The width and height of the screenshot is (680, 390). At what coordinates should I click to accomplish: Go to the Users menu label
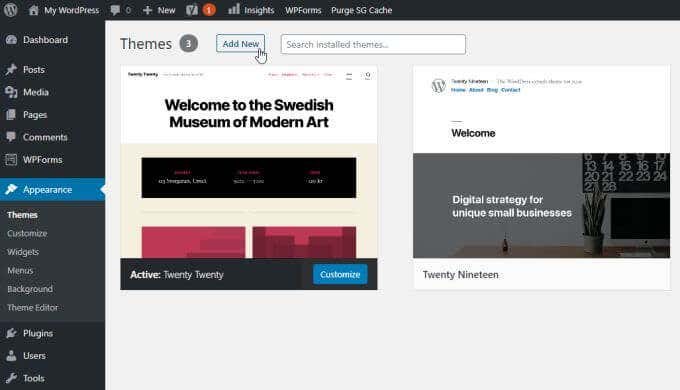pyautogui.click(x=34, y=356)
